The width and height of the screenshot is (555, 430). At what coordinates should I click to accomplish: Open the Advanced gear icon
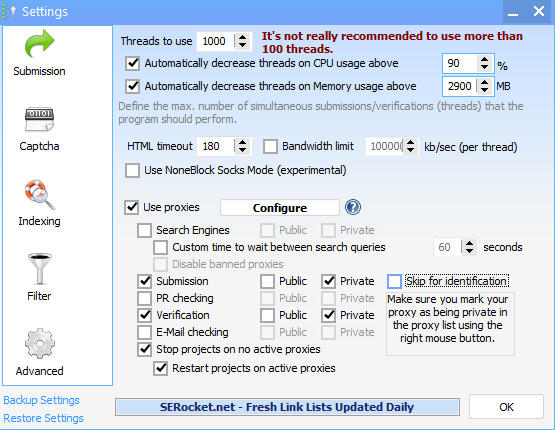(x=39, y=343)
